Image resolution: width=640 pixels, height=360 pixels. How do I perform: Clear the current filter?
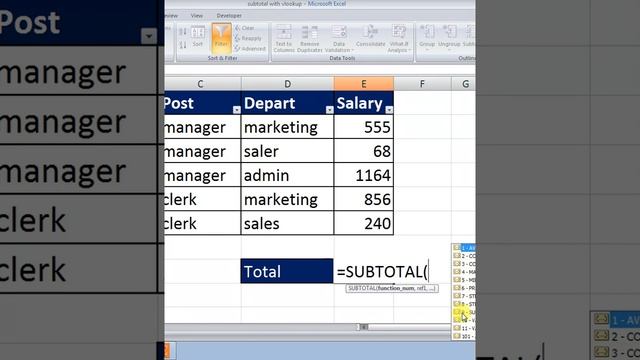pos(244,28)
